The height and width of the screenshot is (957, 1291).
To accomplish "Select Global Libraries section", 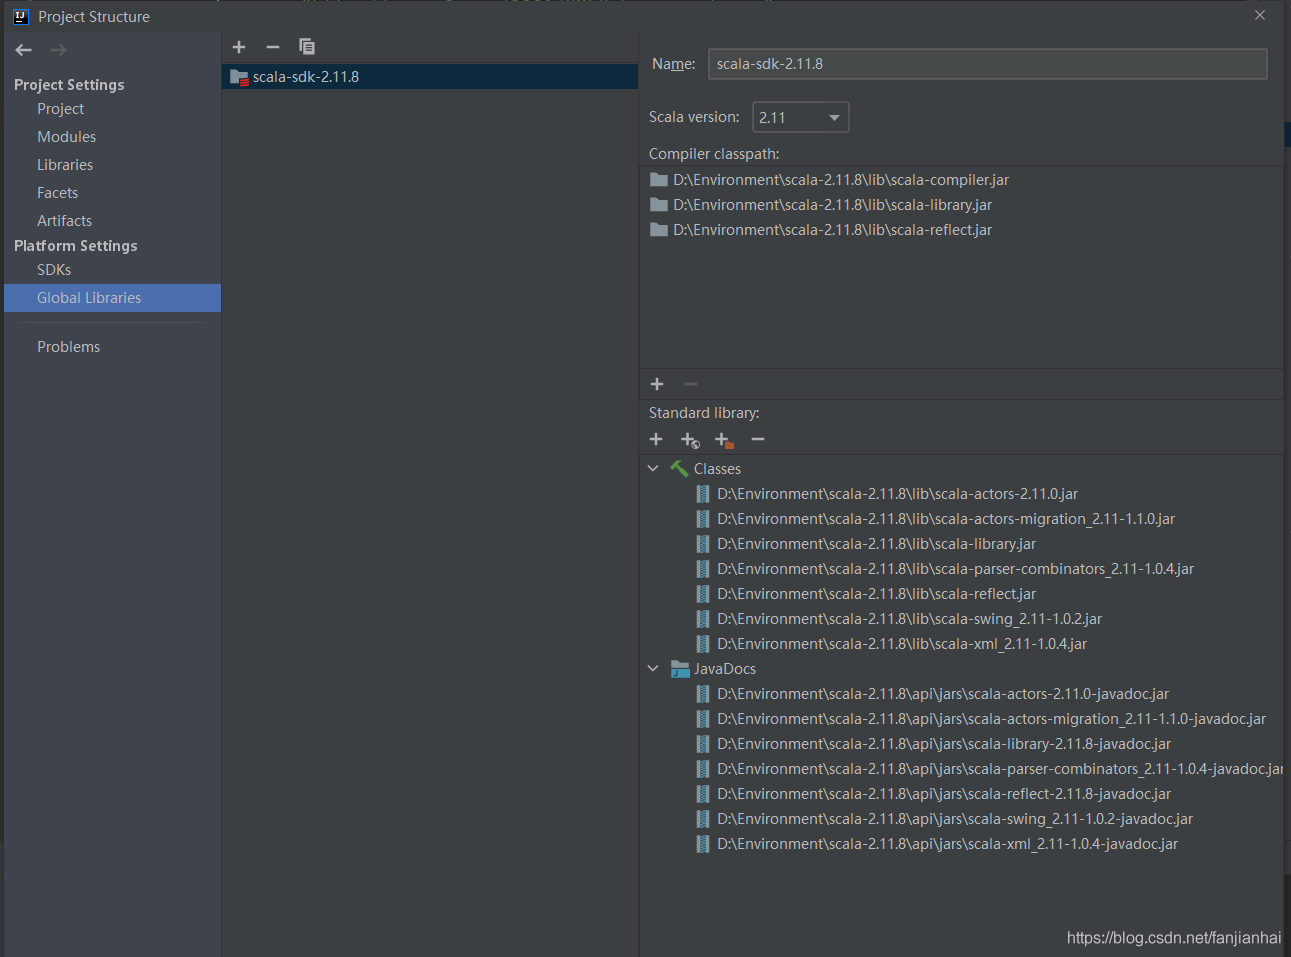I will 112,298.
